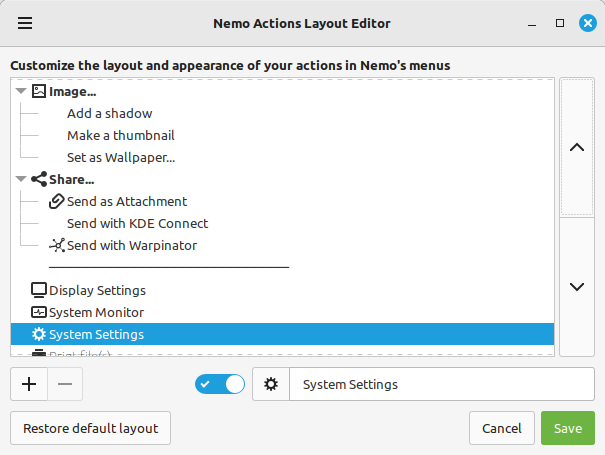Click the green Save button
The image size is (605, 455).
point(567,428)
